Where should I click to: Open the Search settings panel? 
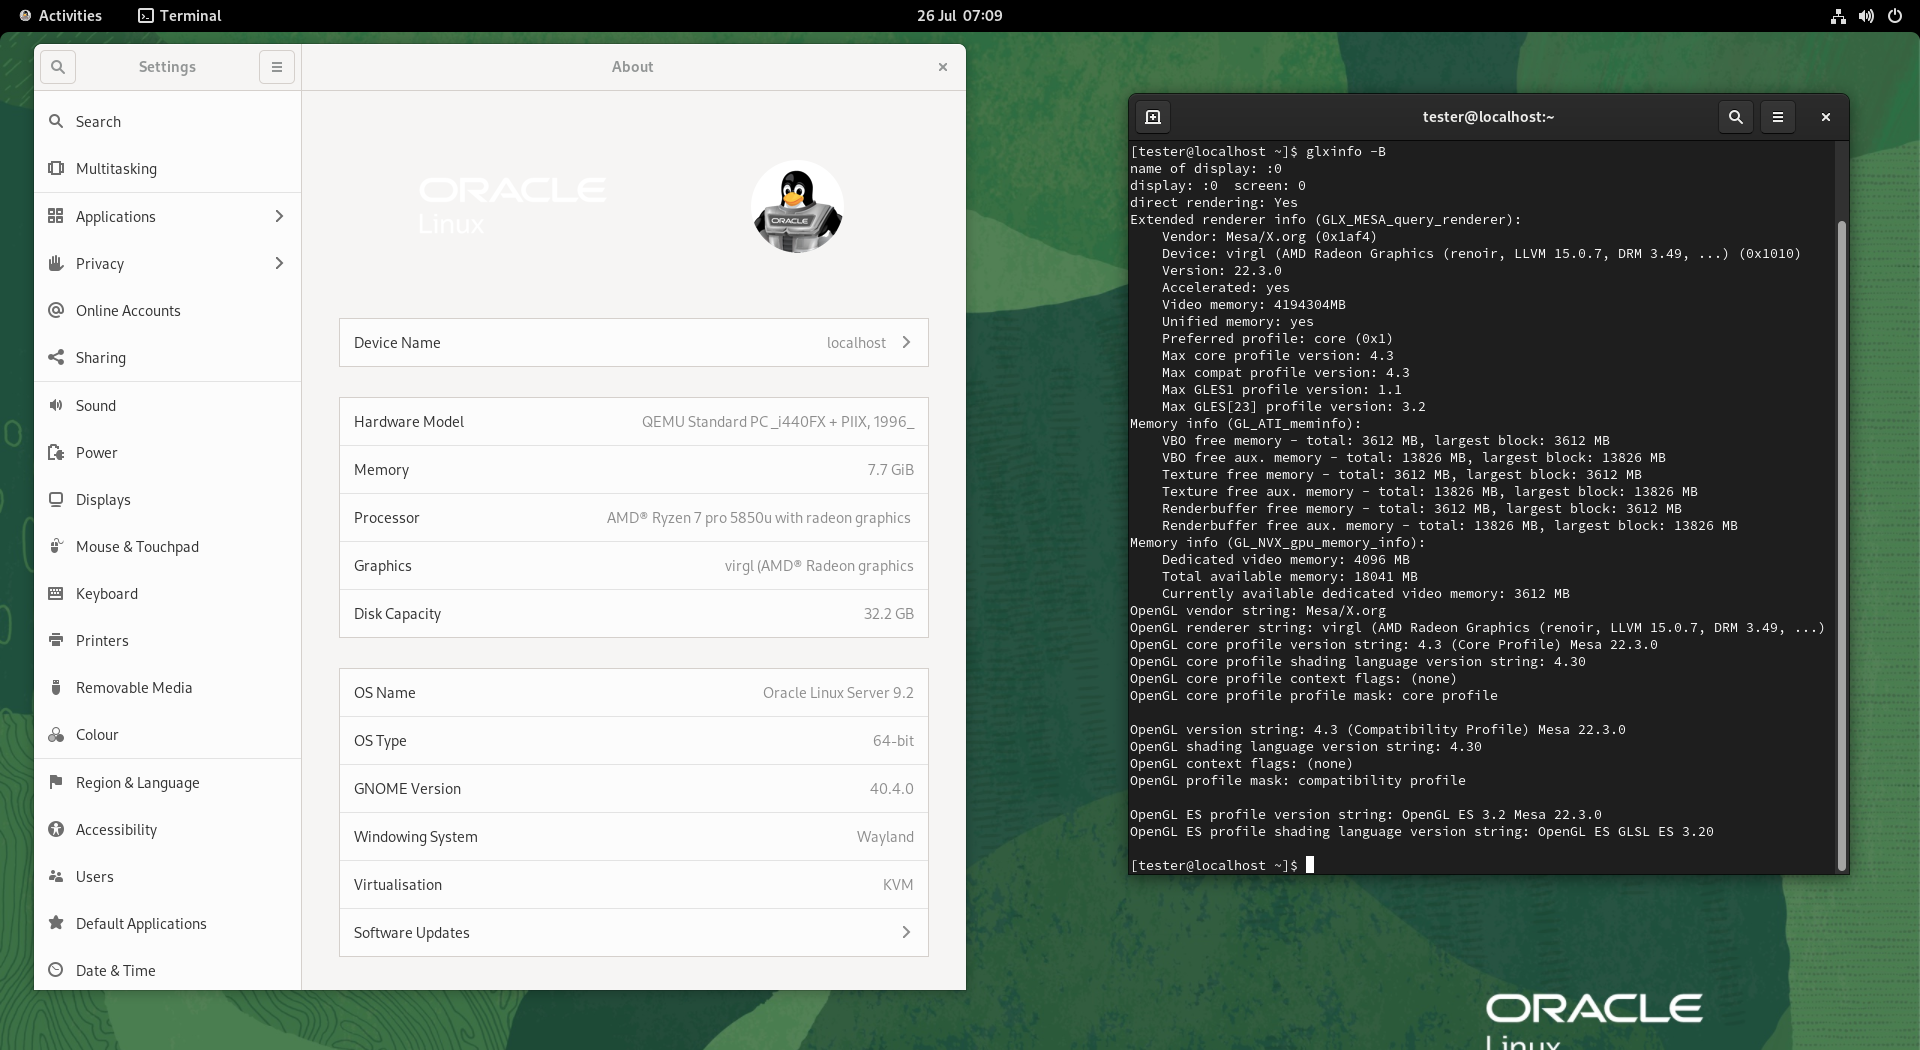click(x=167, y=122)
